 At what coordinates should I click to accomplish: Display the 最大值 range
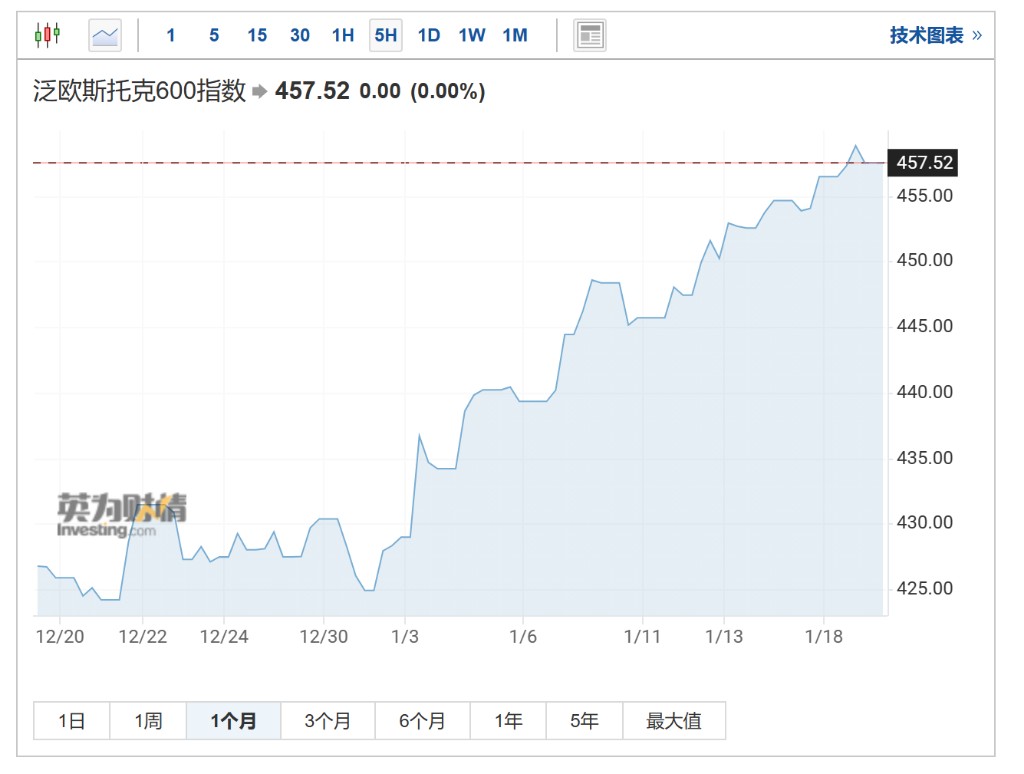coord(674,721)
